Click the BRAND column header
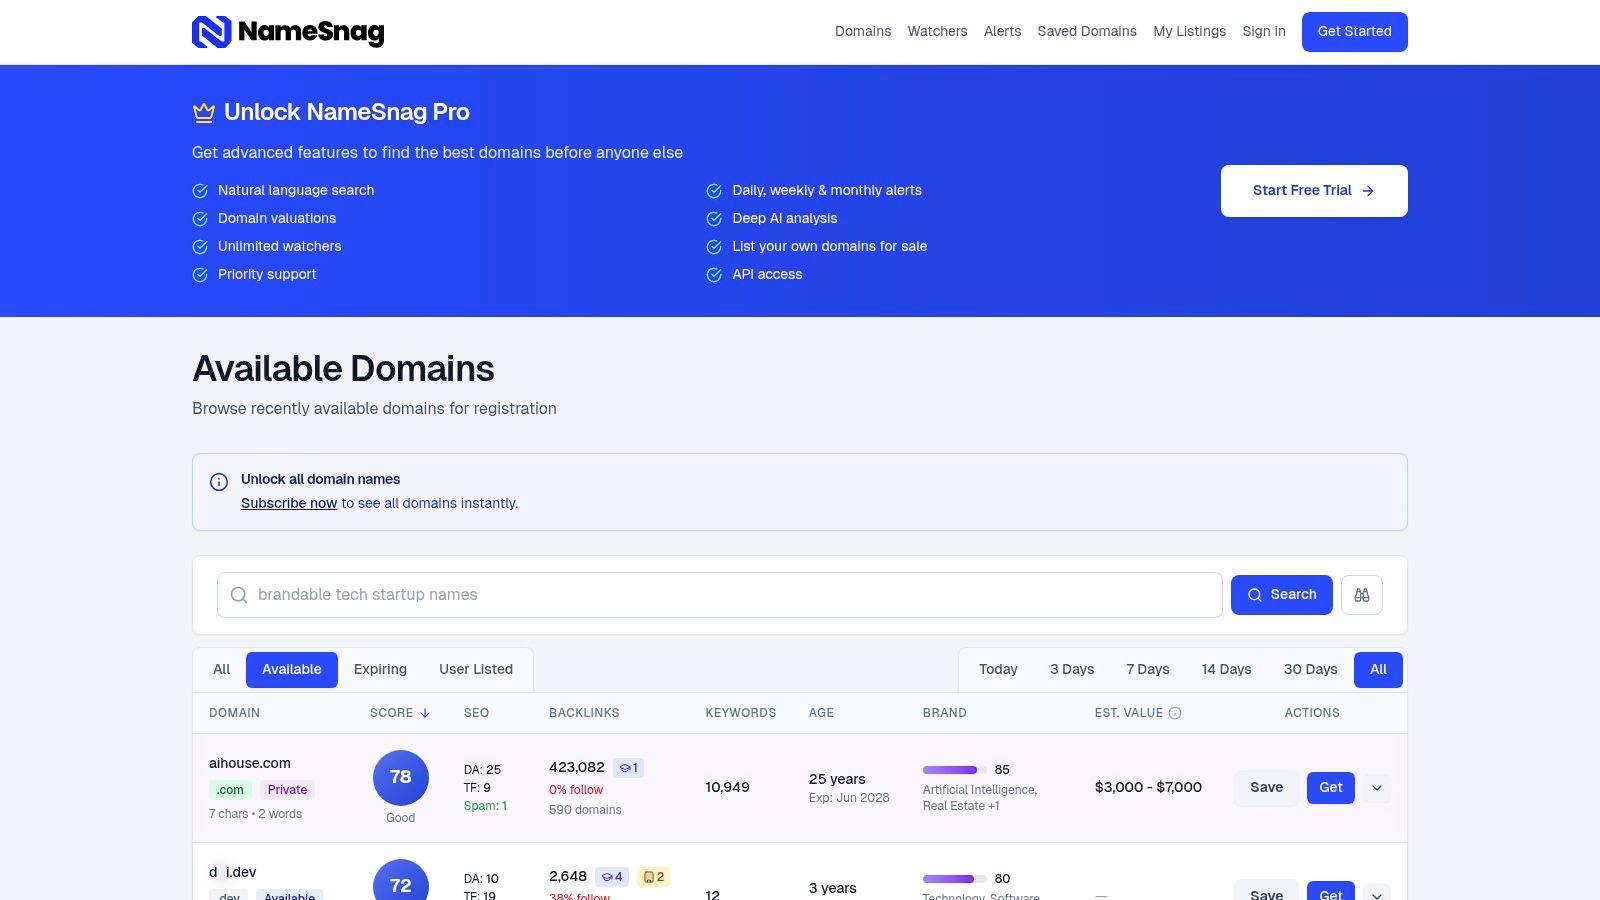Viewport: 1600px width, 900px height. click(x=945, y=713)
